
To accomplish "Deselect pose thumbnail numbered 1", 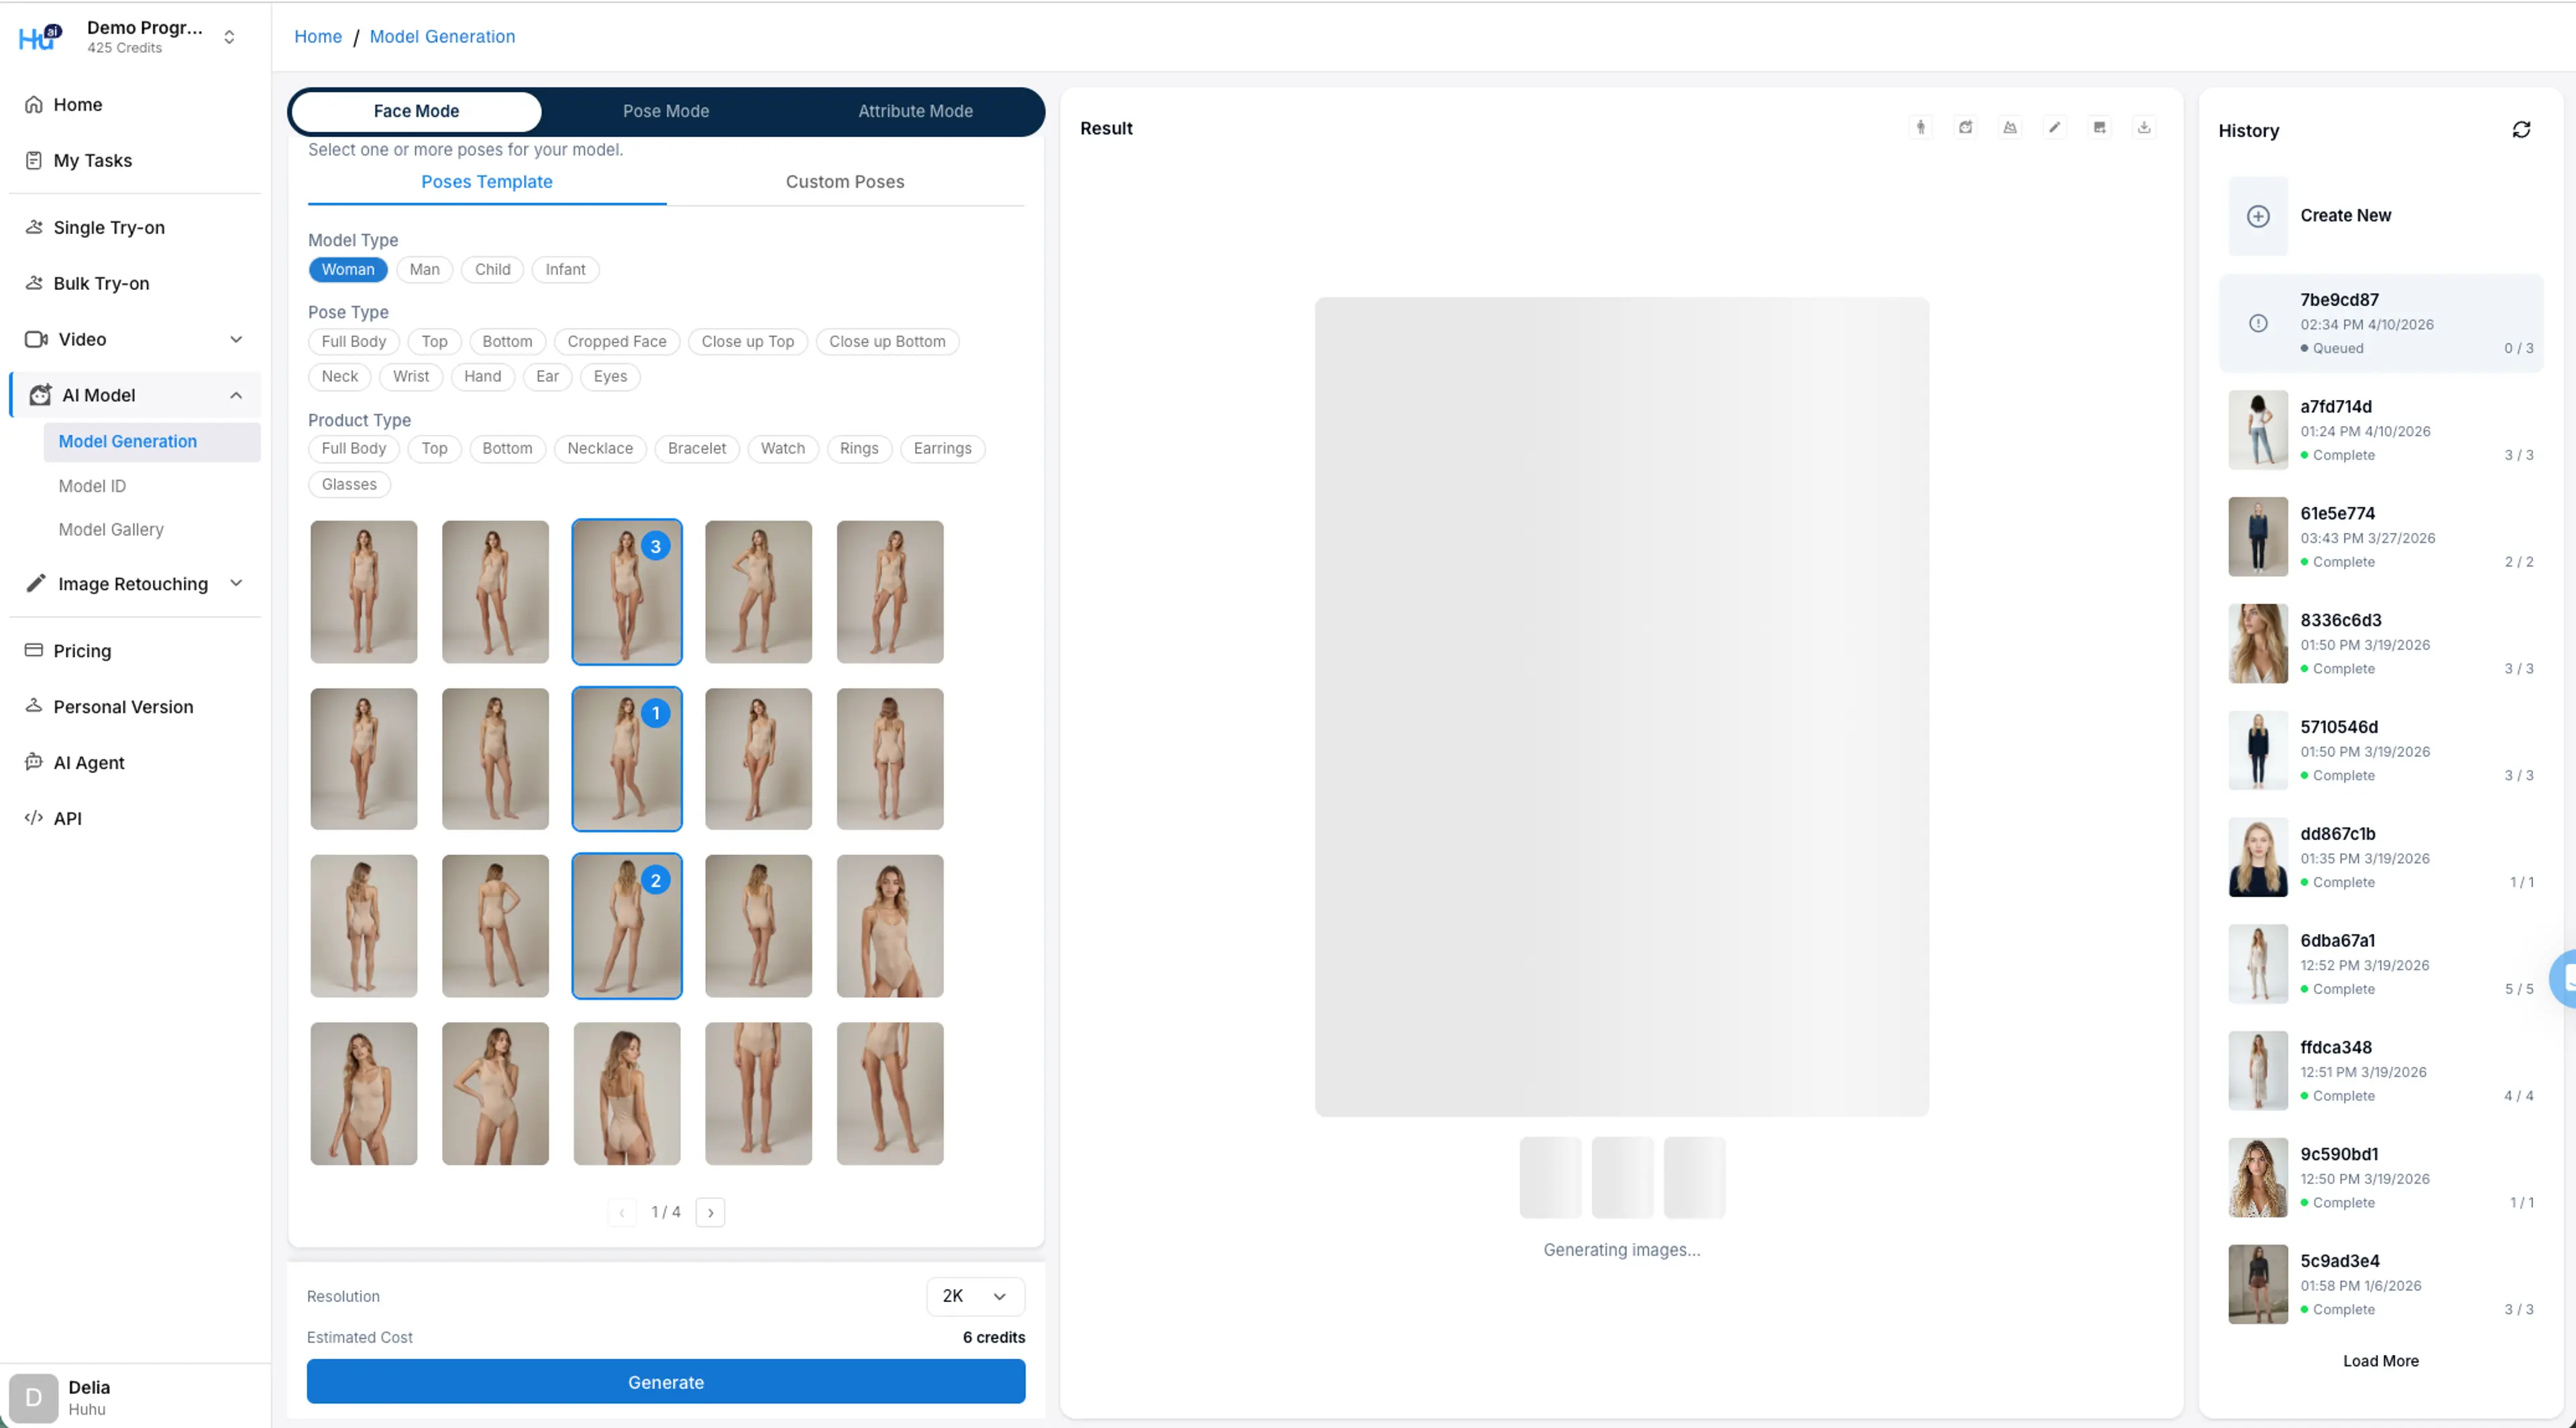I will [627, 759].
